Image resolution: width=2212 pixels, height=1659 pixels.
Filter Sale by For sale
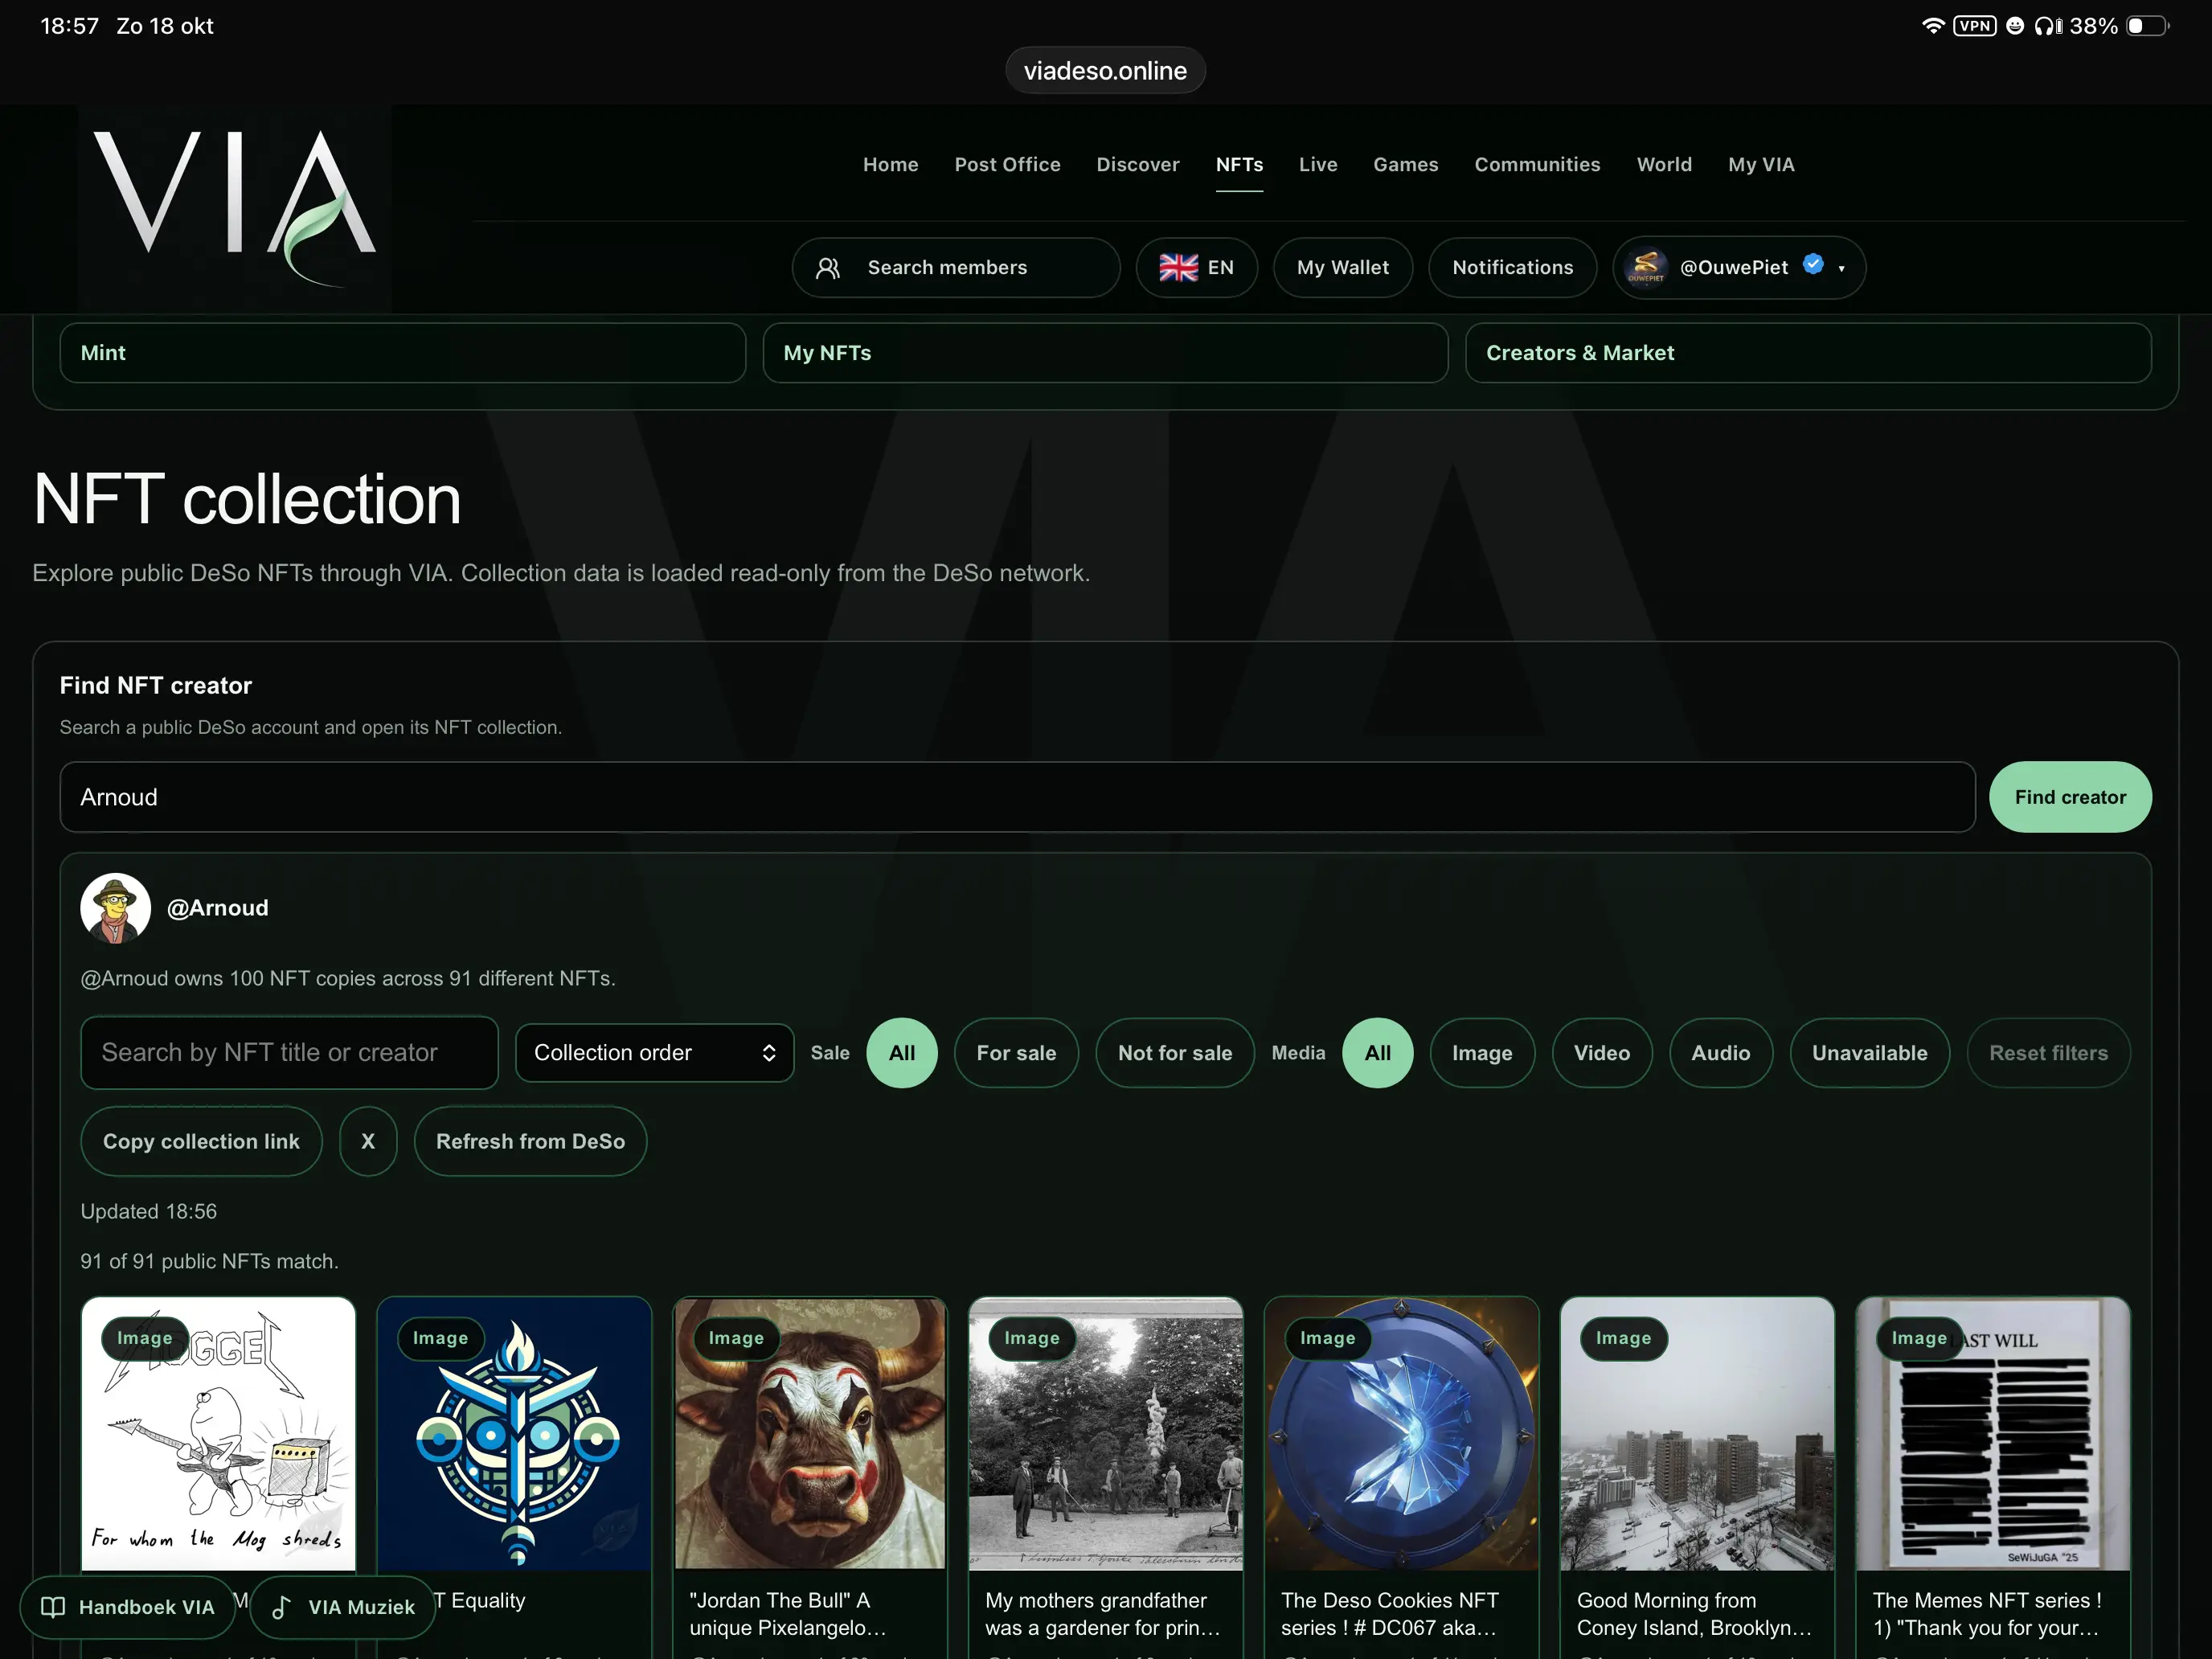point(1016,1053)
